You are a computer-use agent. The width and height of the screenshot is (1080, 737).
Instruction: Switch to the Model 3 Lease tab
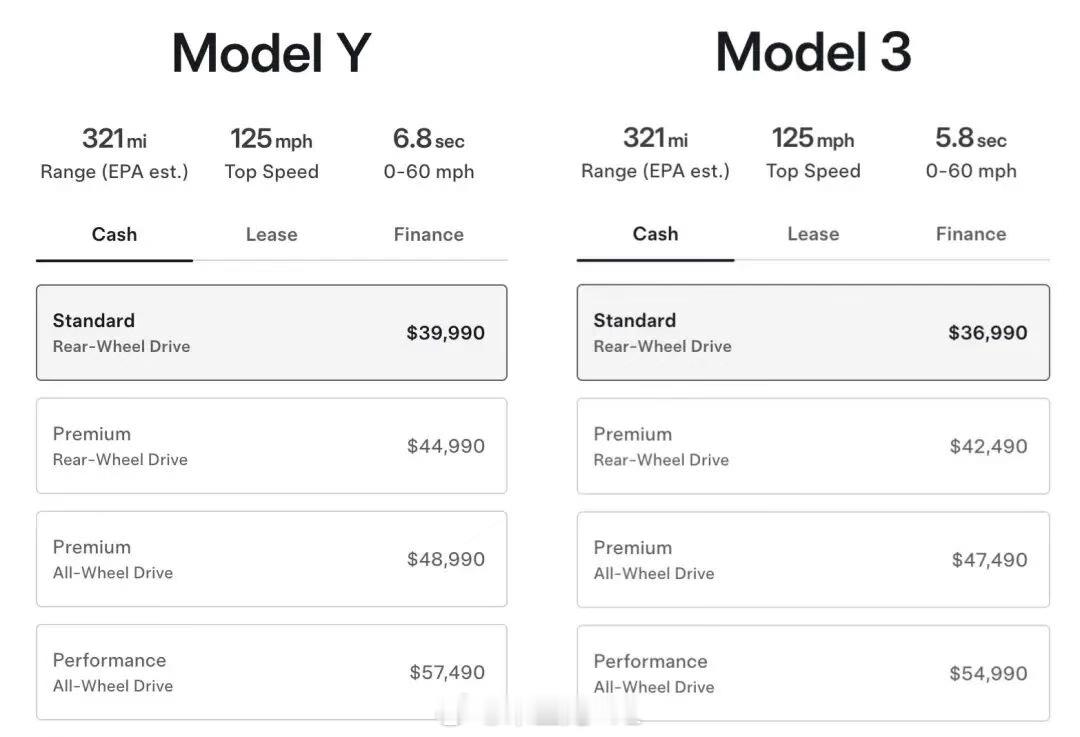click(x=812, y=234)
